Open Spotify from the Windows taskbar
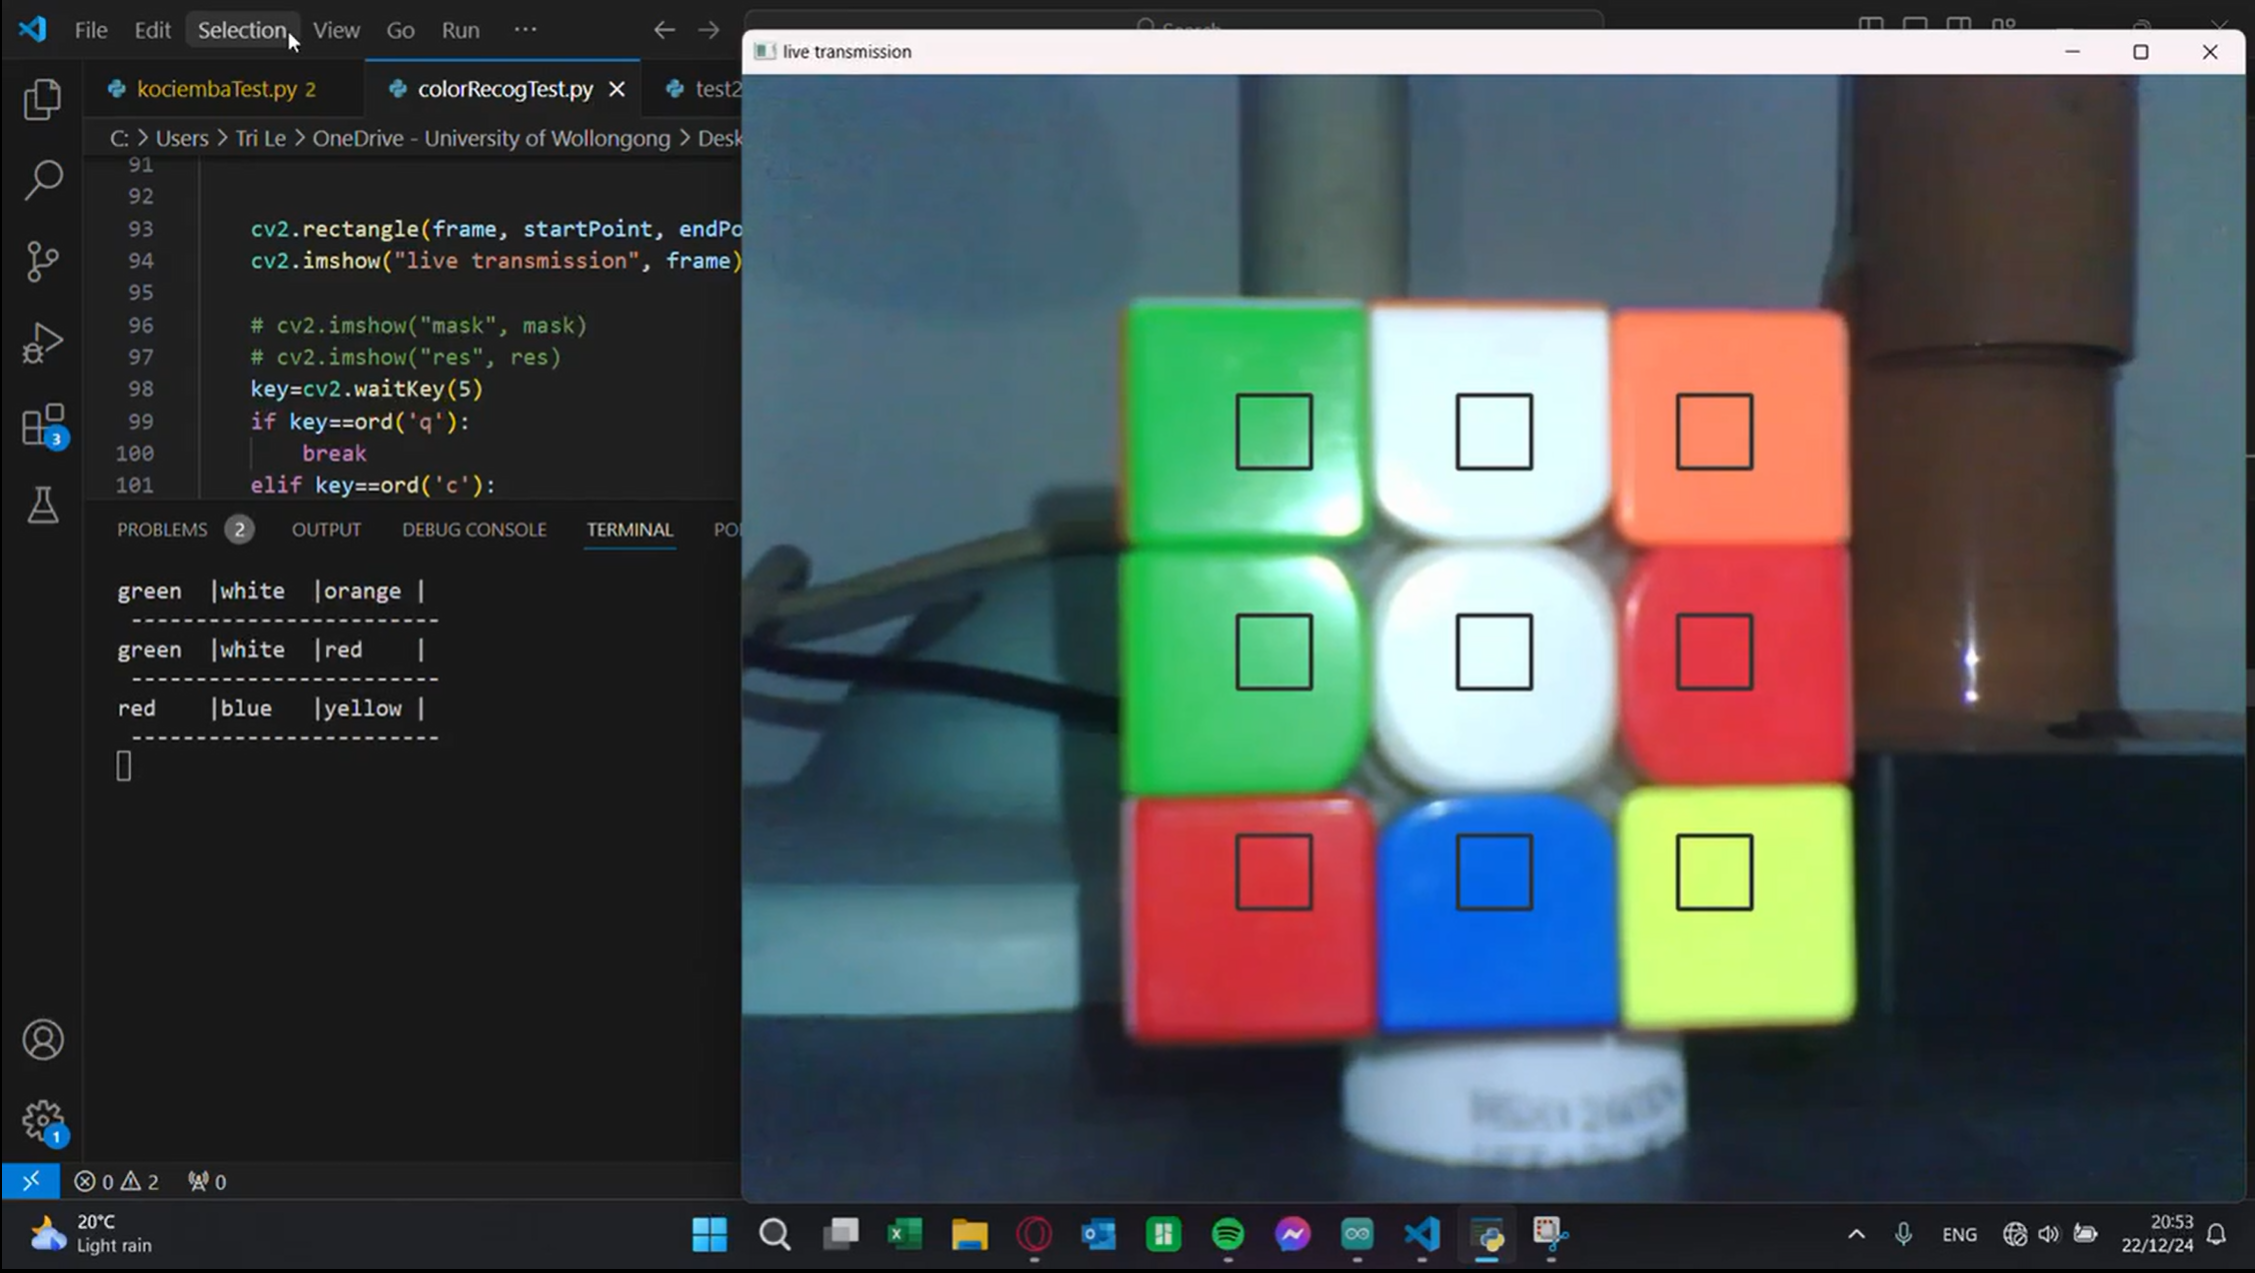This screenshot has height=1273, width=2255. point(1228,1234)
